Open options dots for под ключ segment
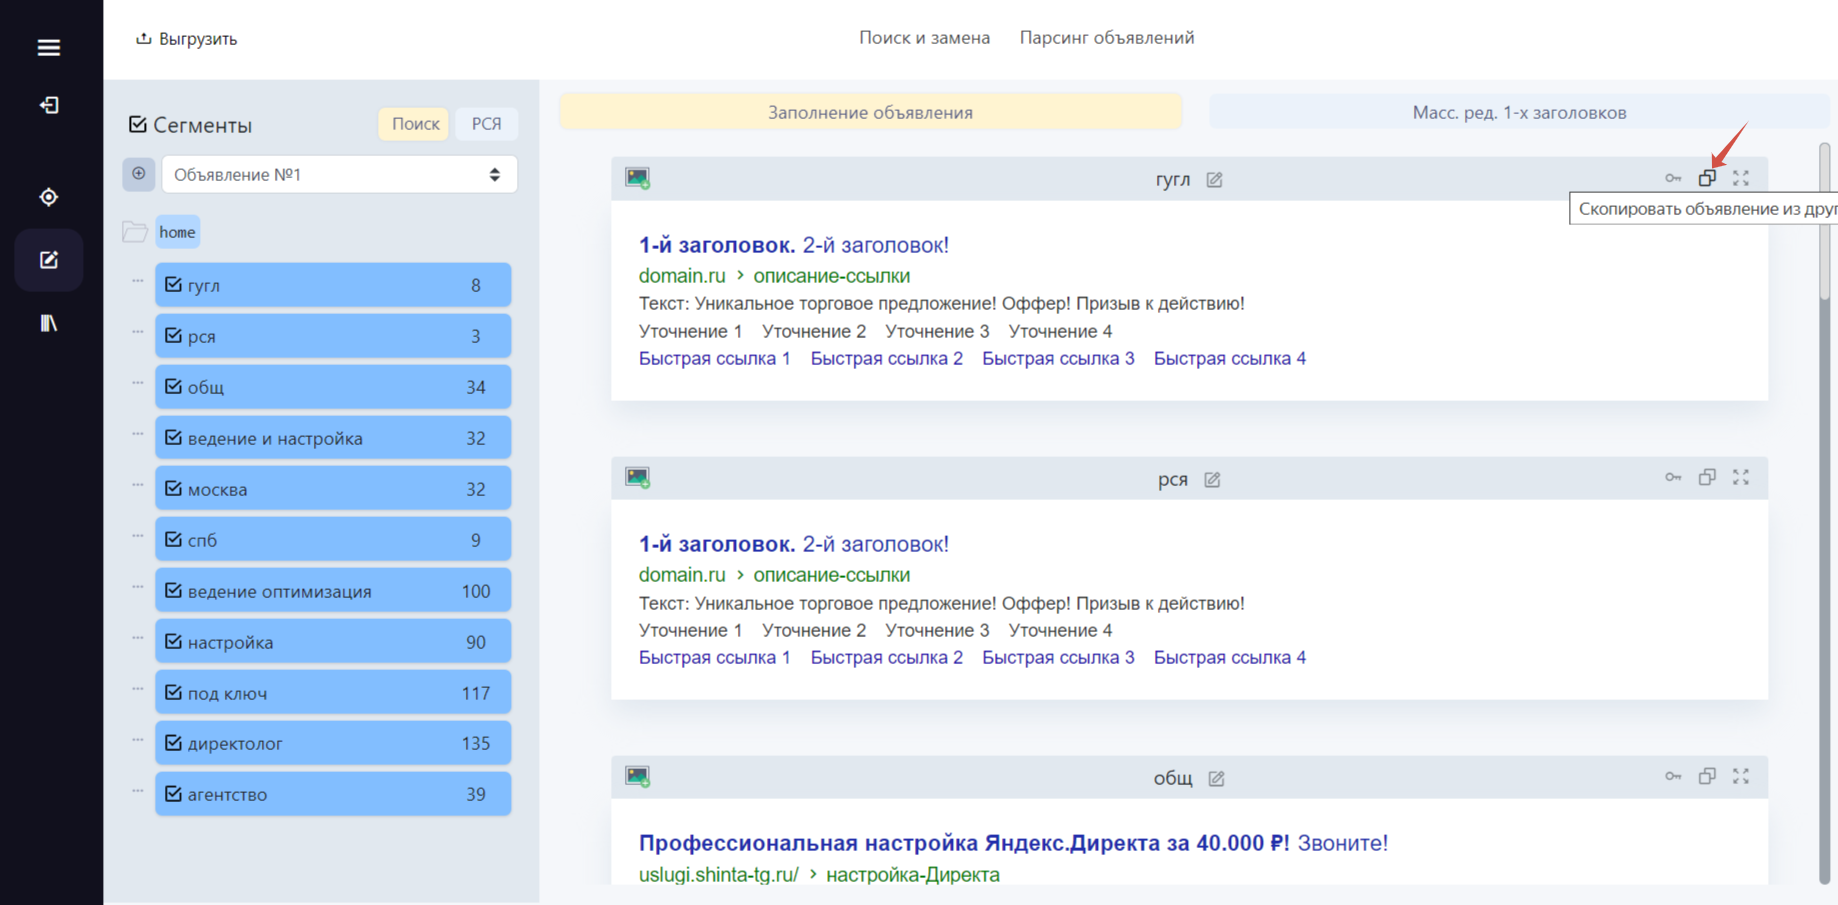 pyautogui.click(x=138, y=689)
